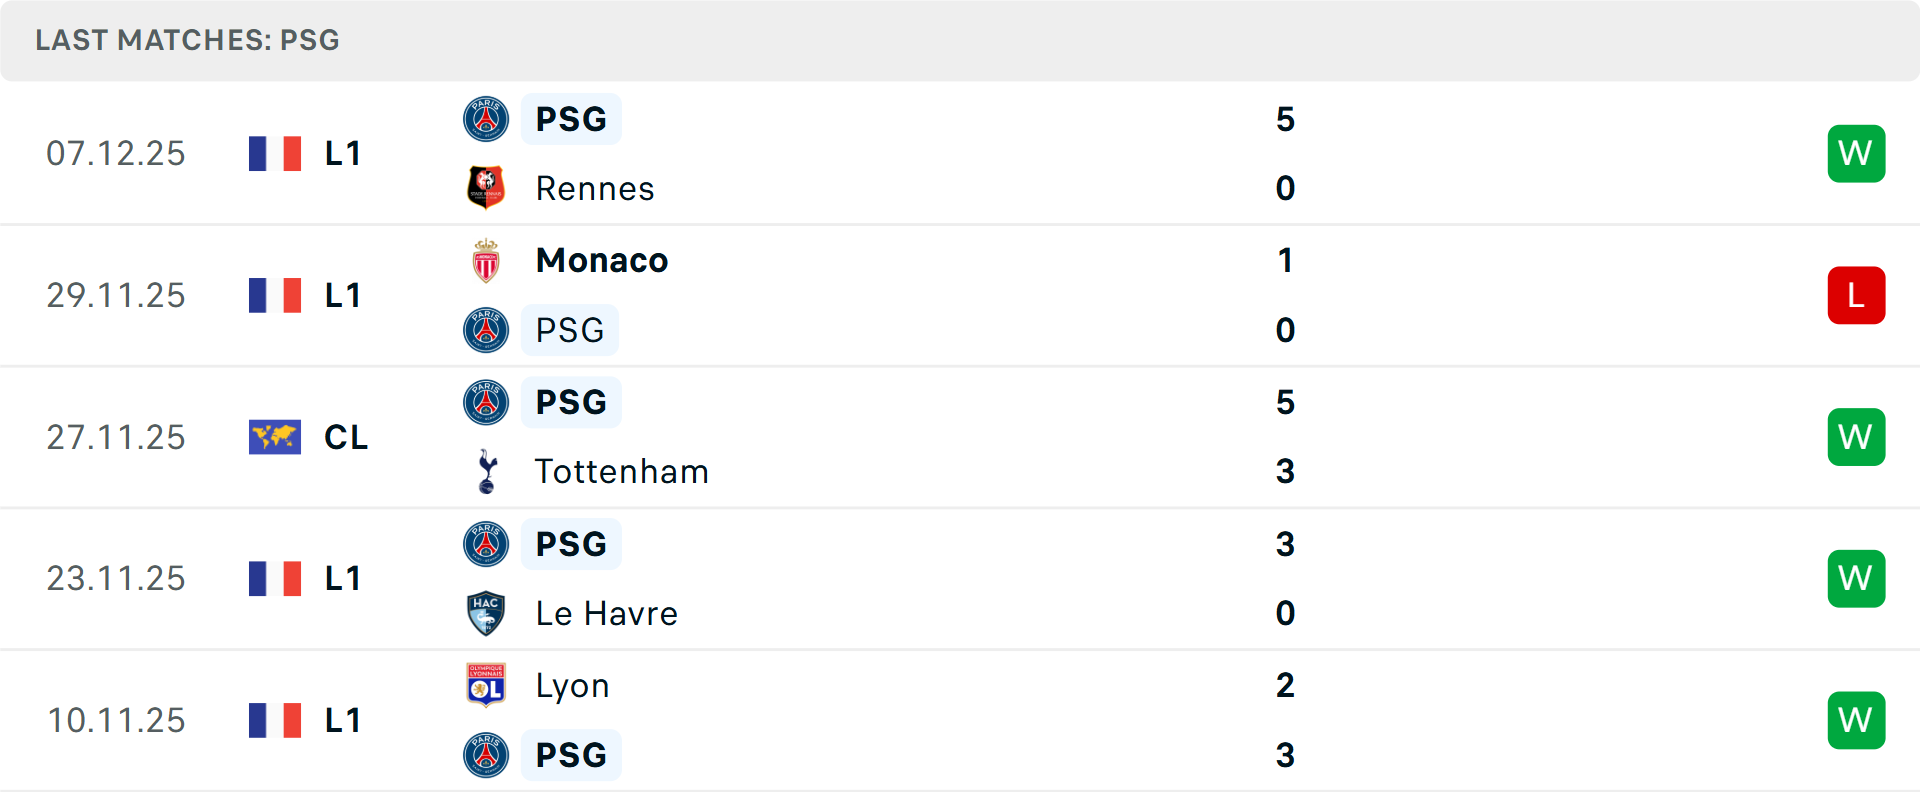
Task: Select the CL competition label
Action: pos(346,437)
